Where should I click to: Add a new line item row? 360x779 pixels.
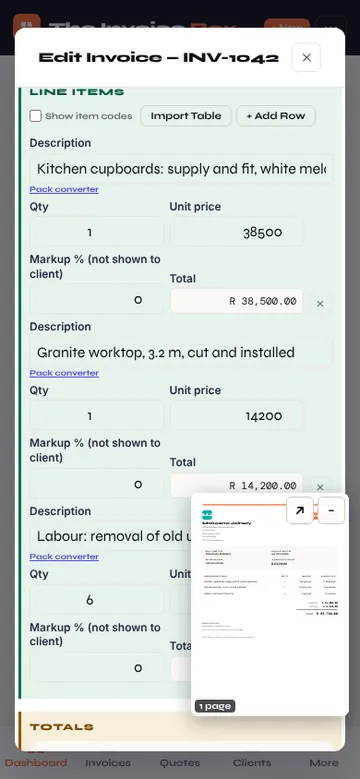[x=276, y=116]
